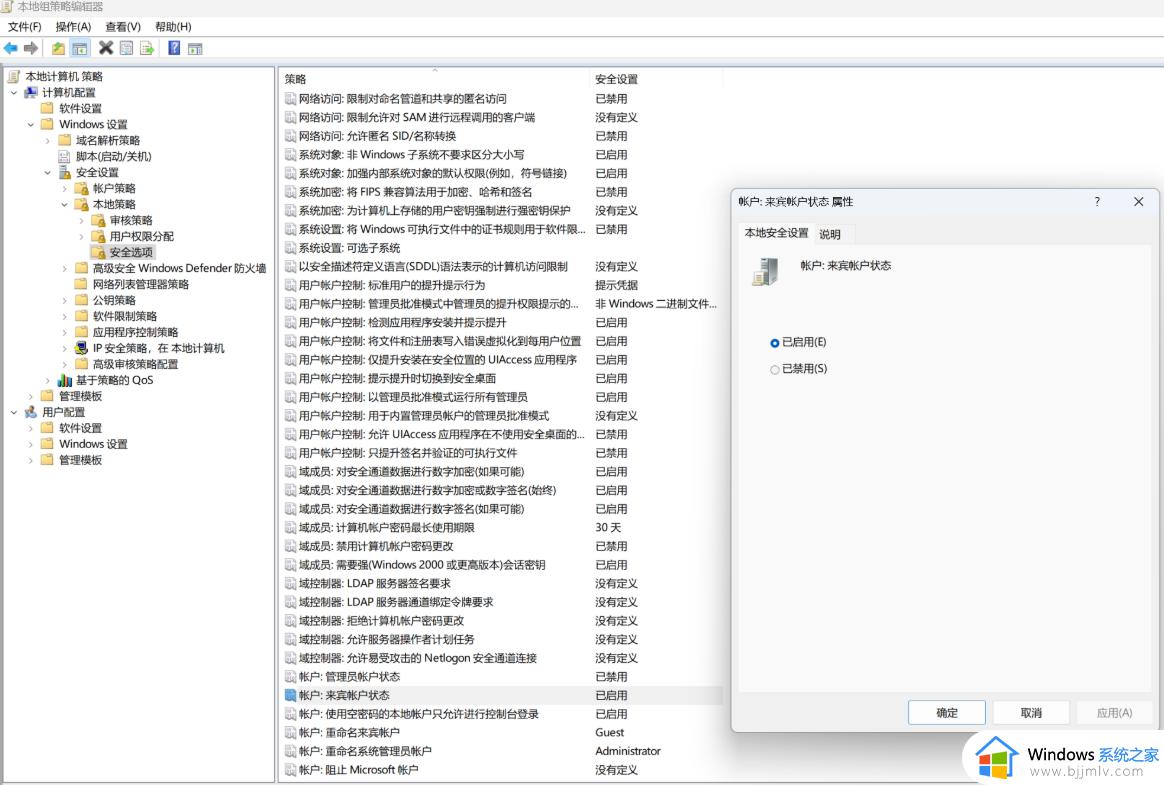Open the 文件(F) menu
Viewport: 1164px width, 785px height.
point(24,27)
